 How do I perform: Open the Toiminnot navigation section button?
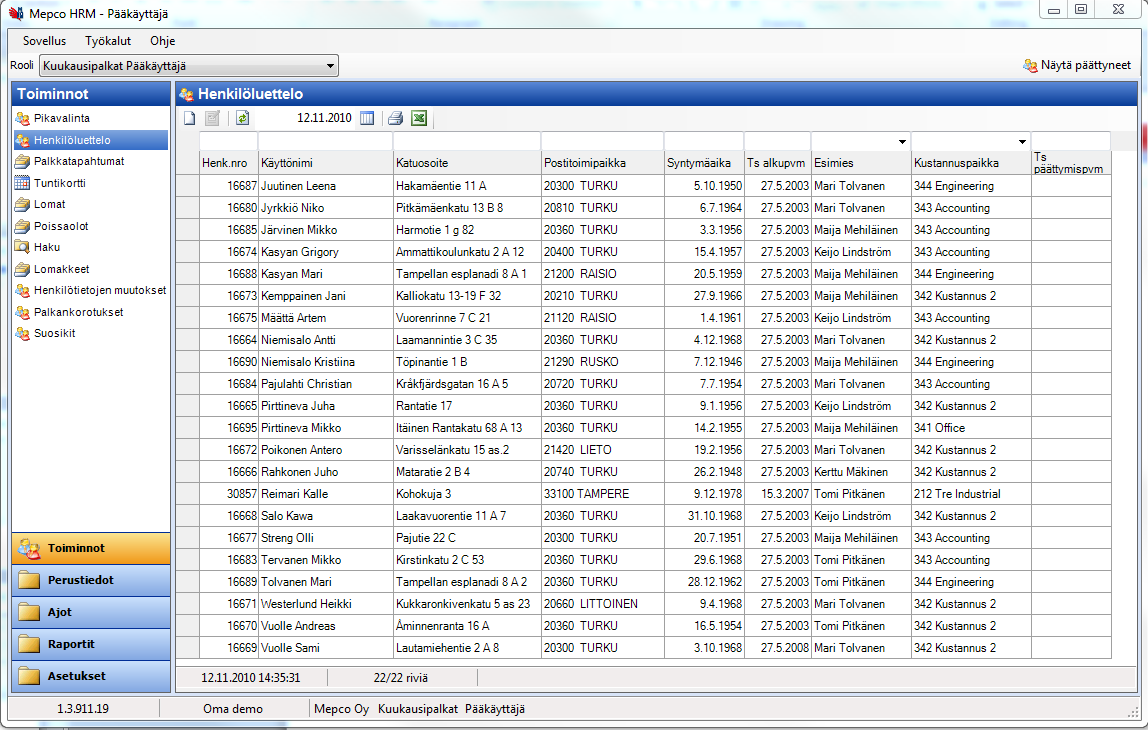point(91,548)
